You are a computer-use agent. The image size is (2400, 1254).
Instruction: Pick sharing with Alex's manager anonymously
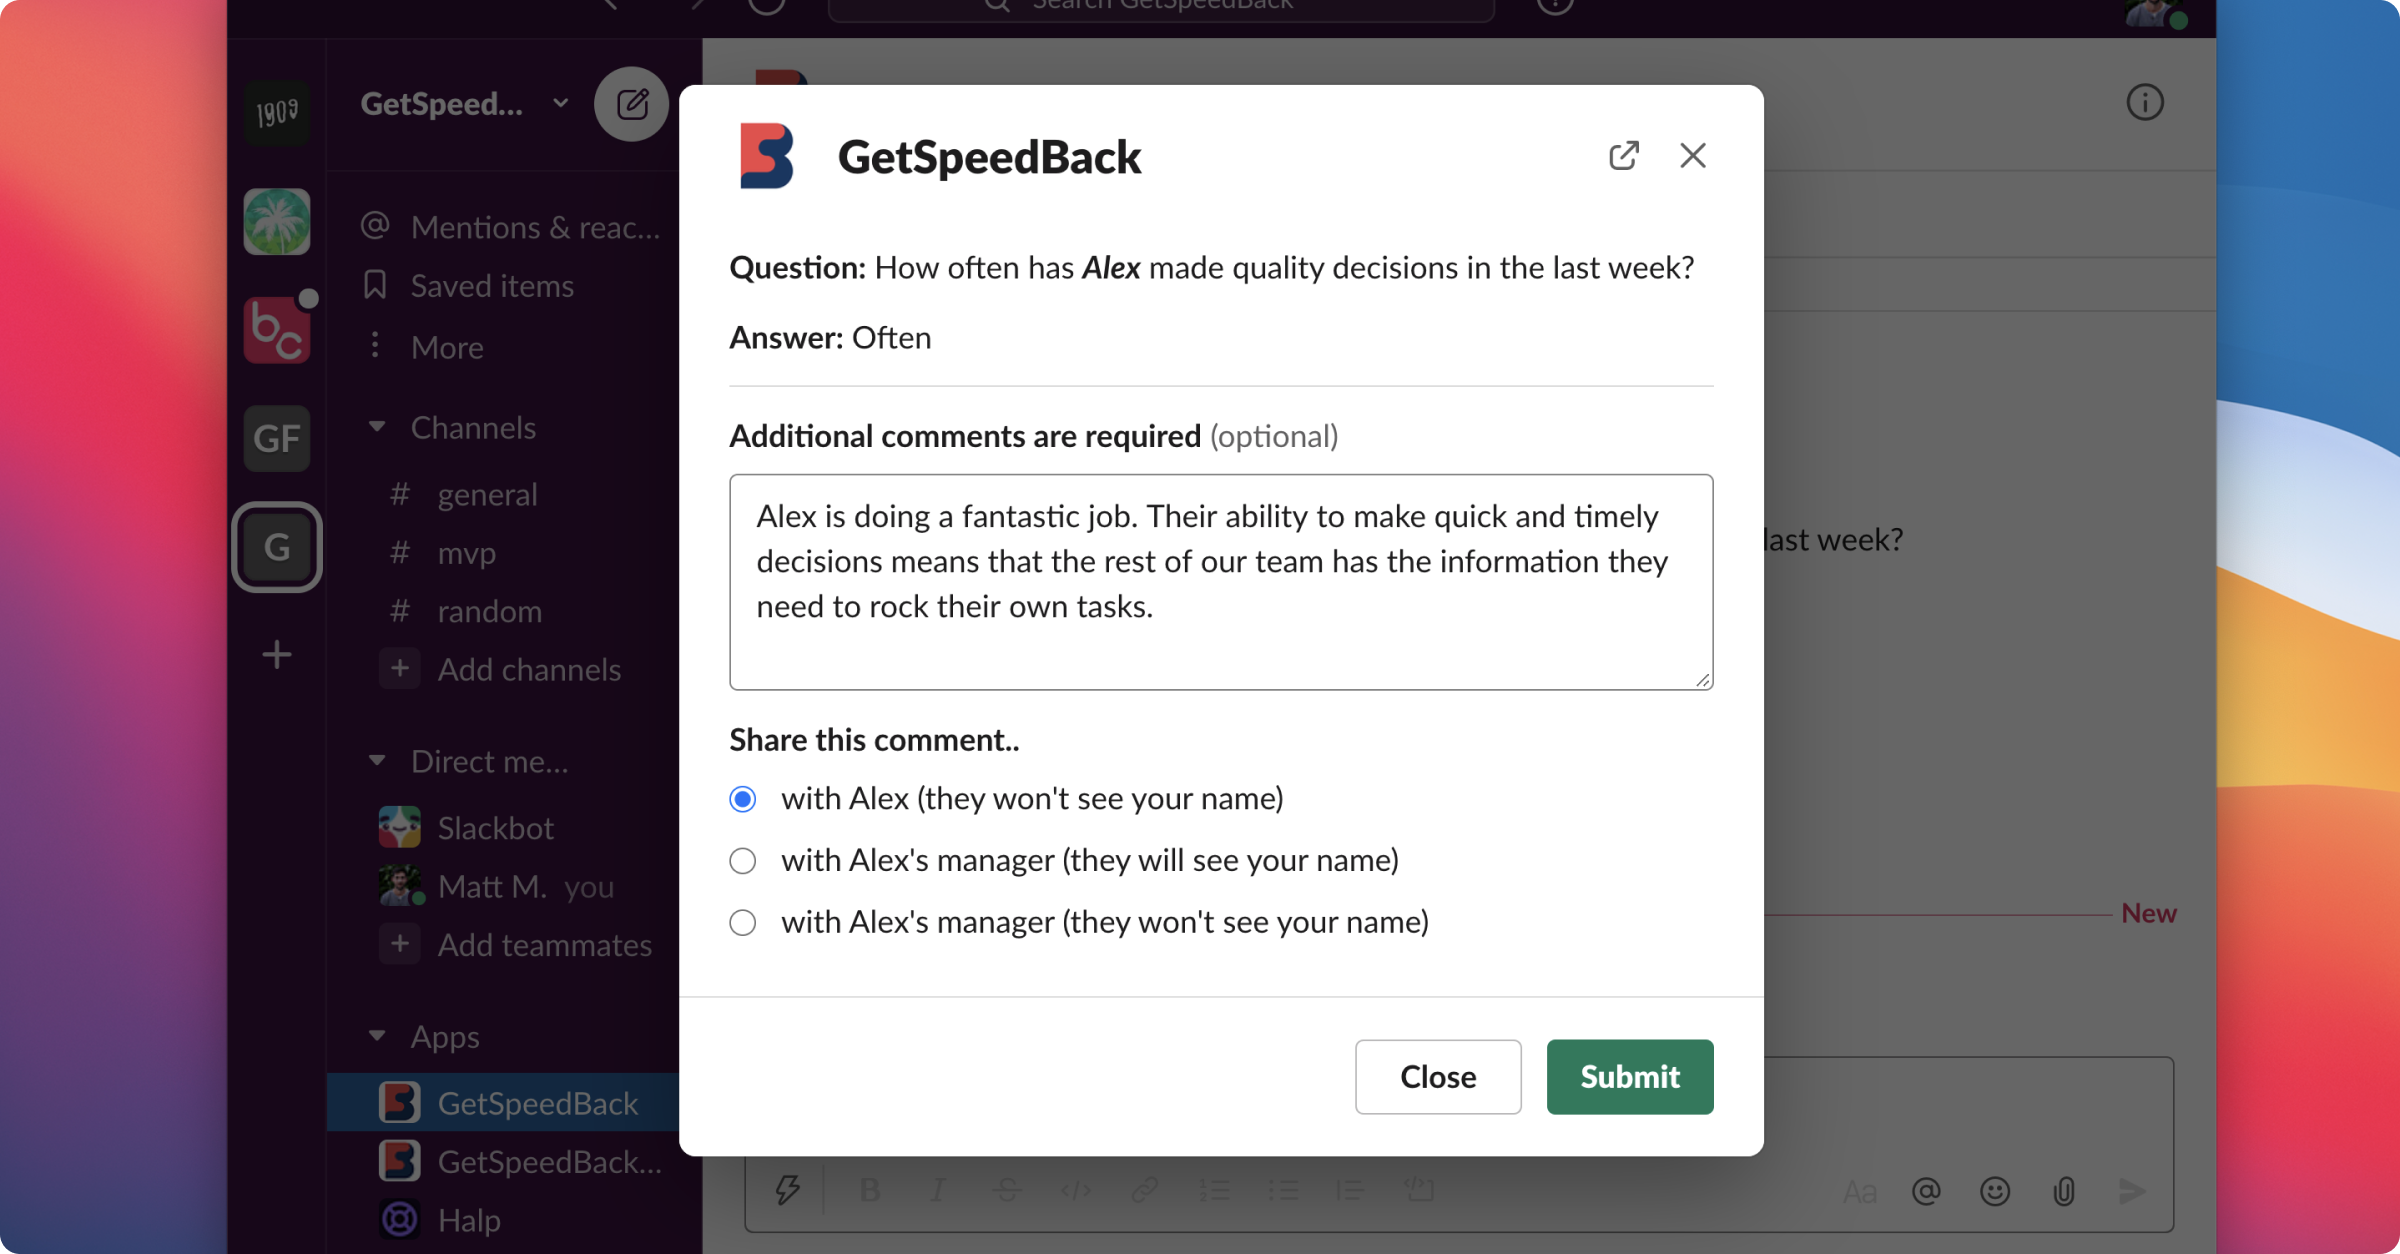742,922
